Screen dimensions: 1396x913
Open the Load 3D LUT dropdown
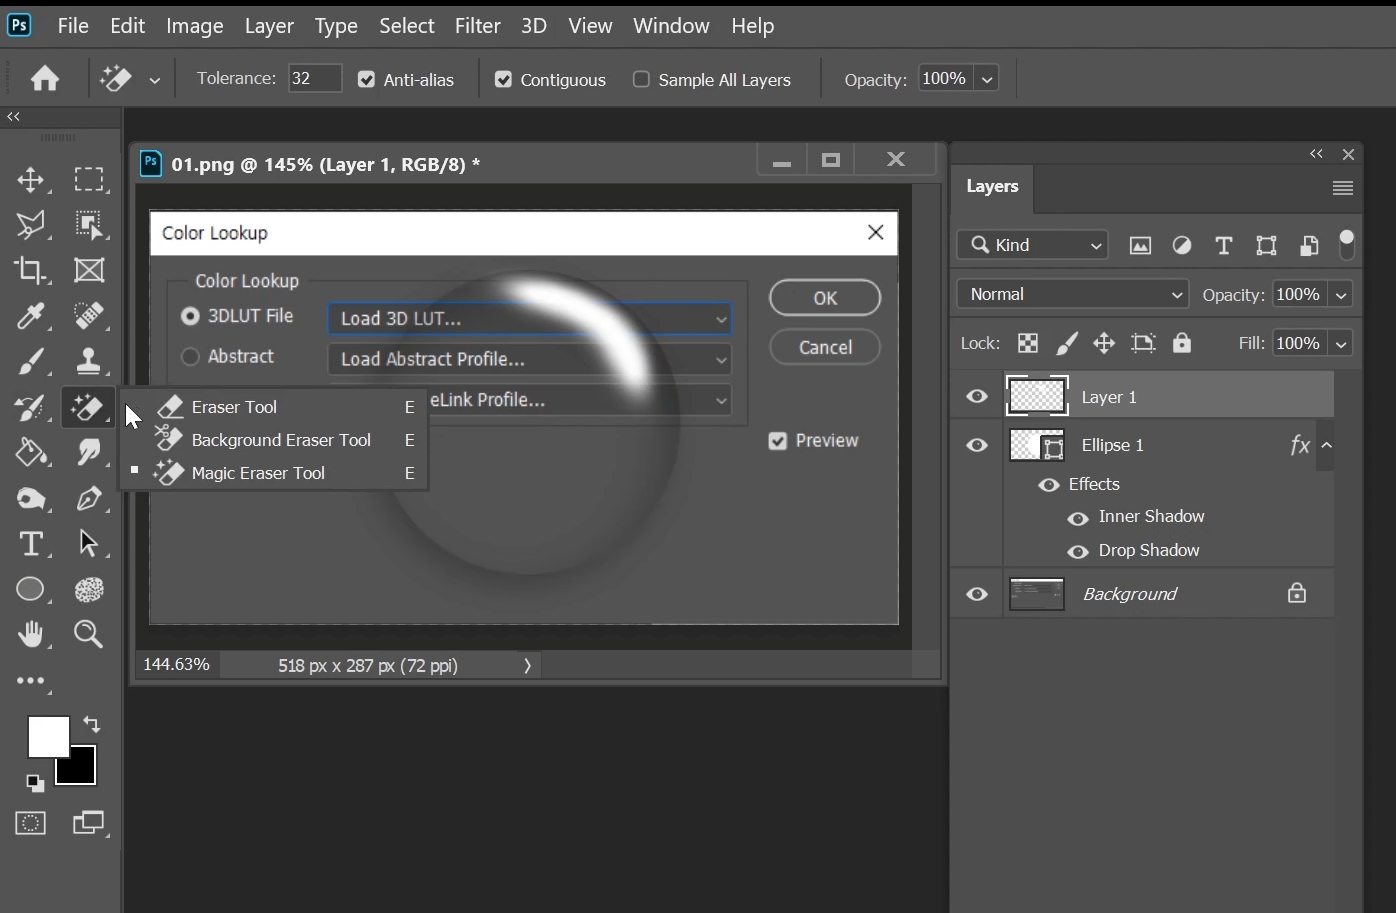[530, 319]
